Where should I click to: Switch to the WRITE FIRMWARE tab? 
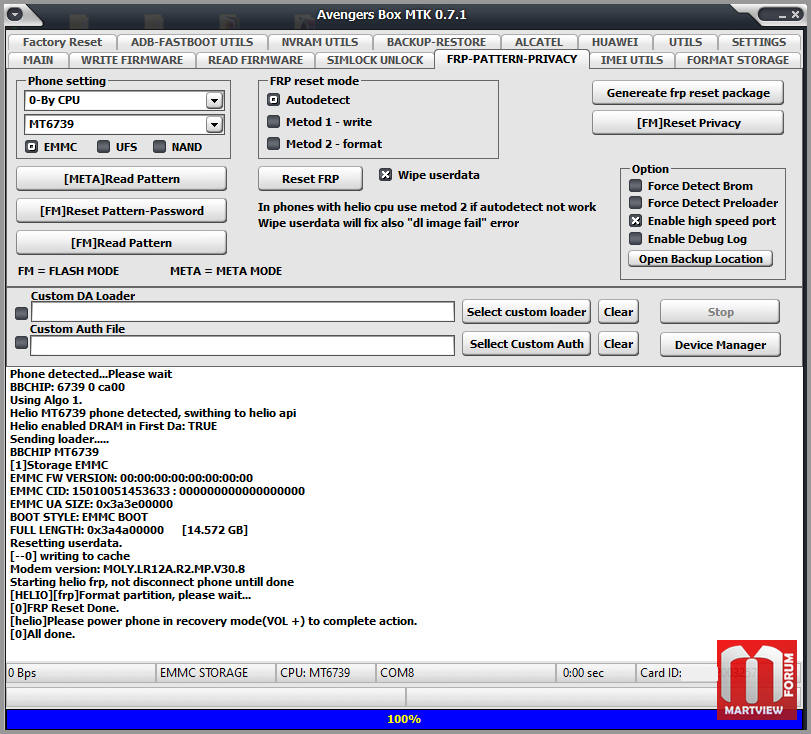pyautogui.click(x=132, y=60)
